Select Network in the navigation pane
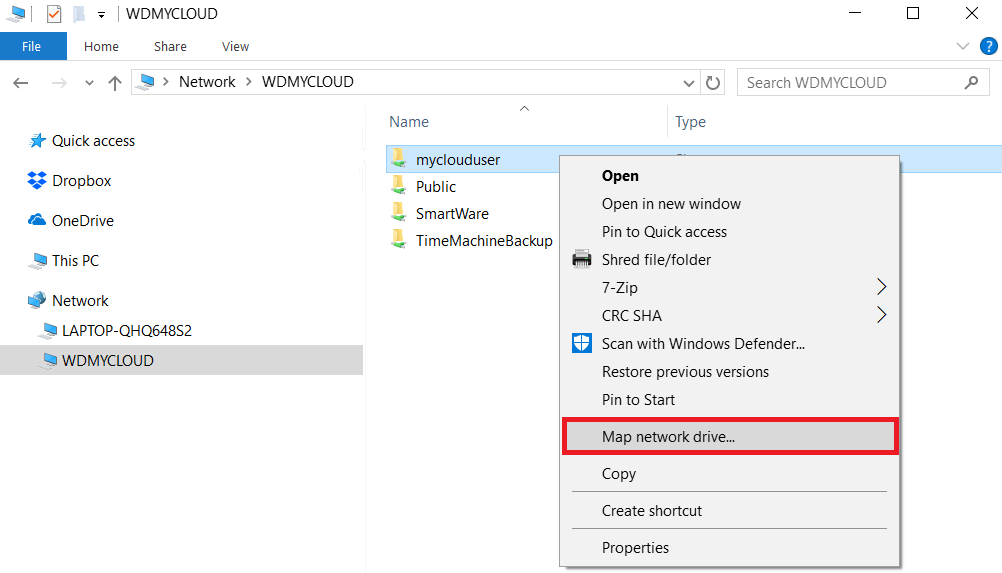The width and height of the screenshot is (1002, 573). pyautogui.click(x=80, y=300)
